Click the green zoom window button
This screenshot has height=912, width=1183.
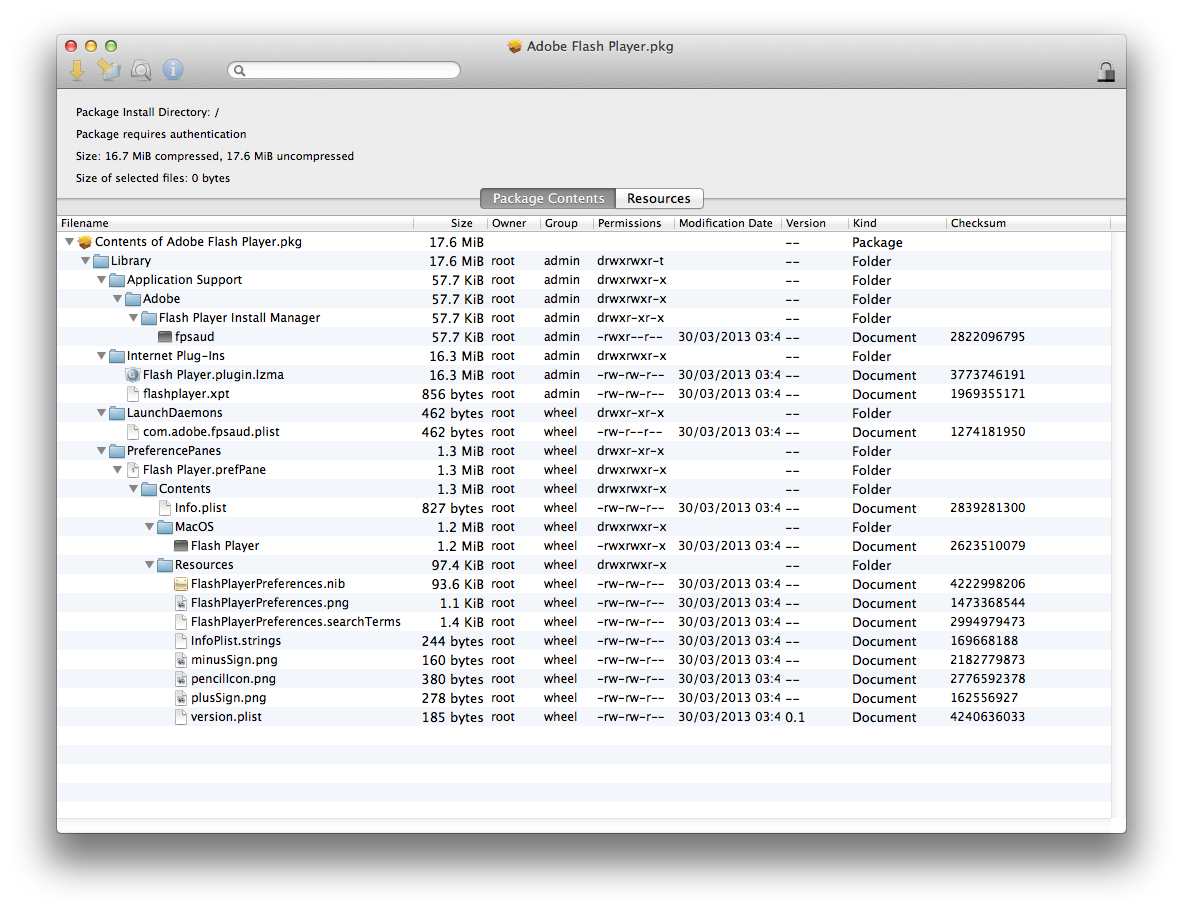[111, 46]
